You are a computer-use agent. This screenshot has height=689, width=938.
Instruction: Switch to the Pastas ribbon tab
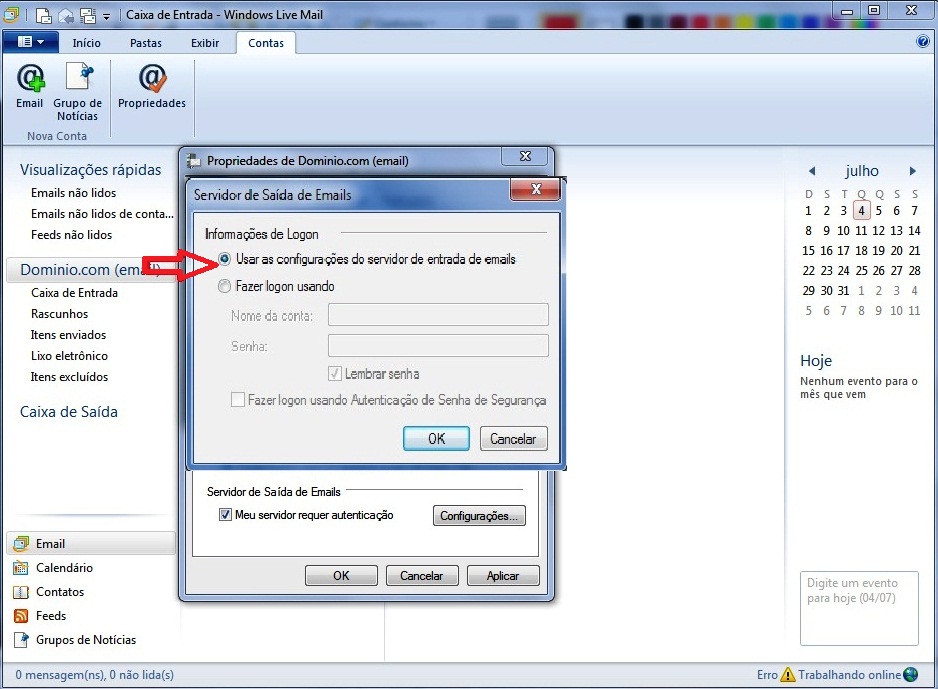tap(146, 43)
